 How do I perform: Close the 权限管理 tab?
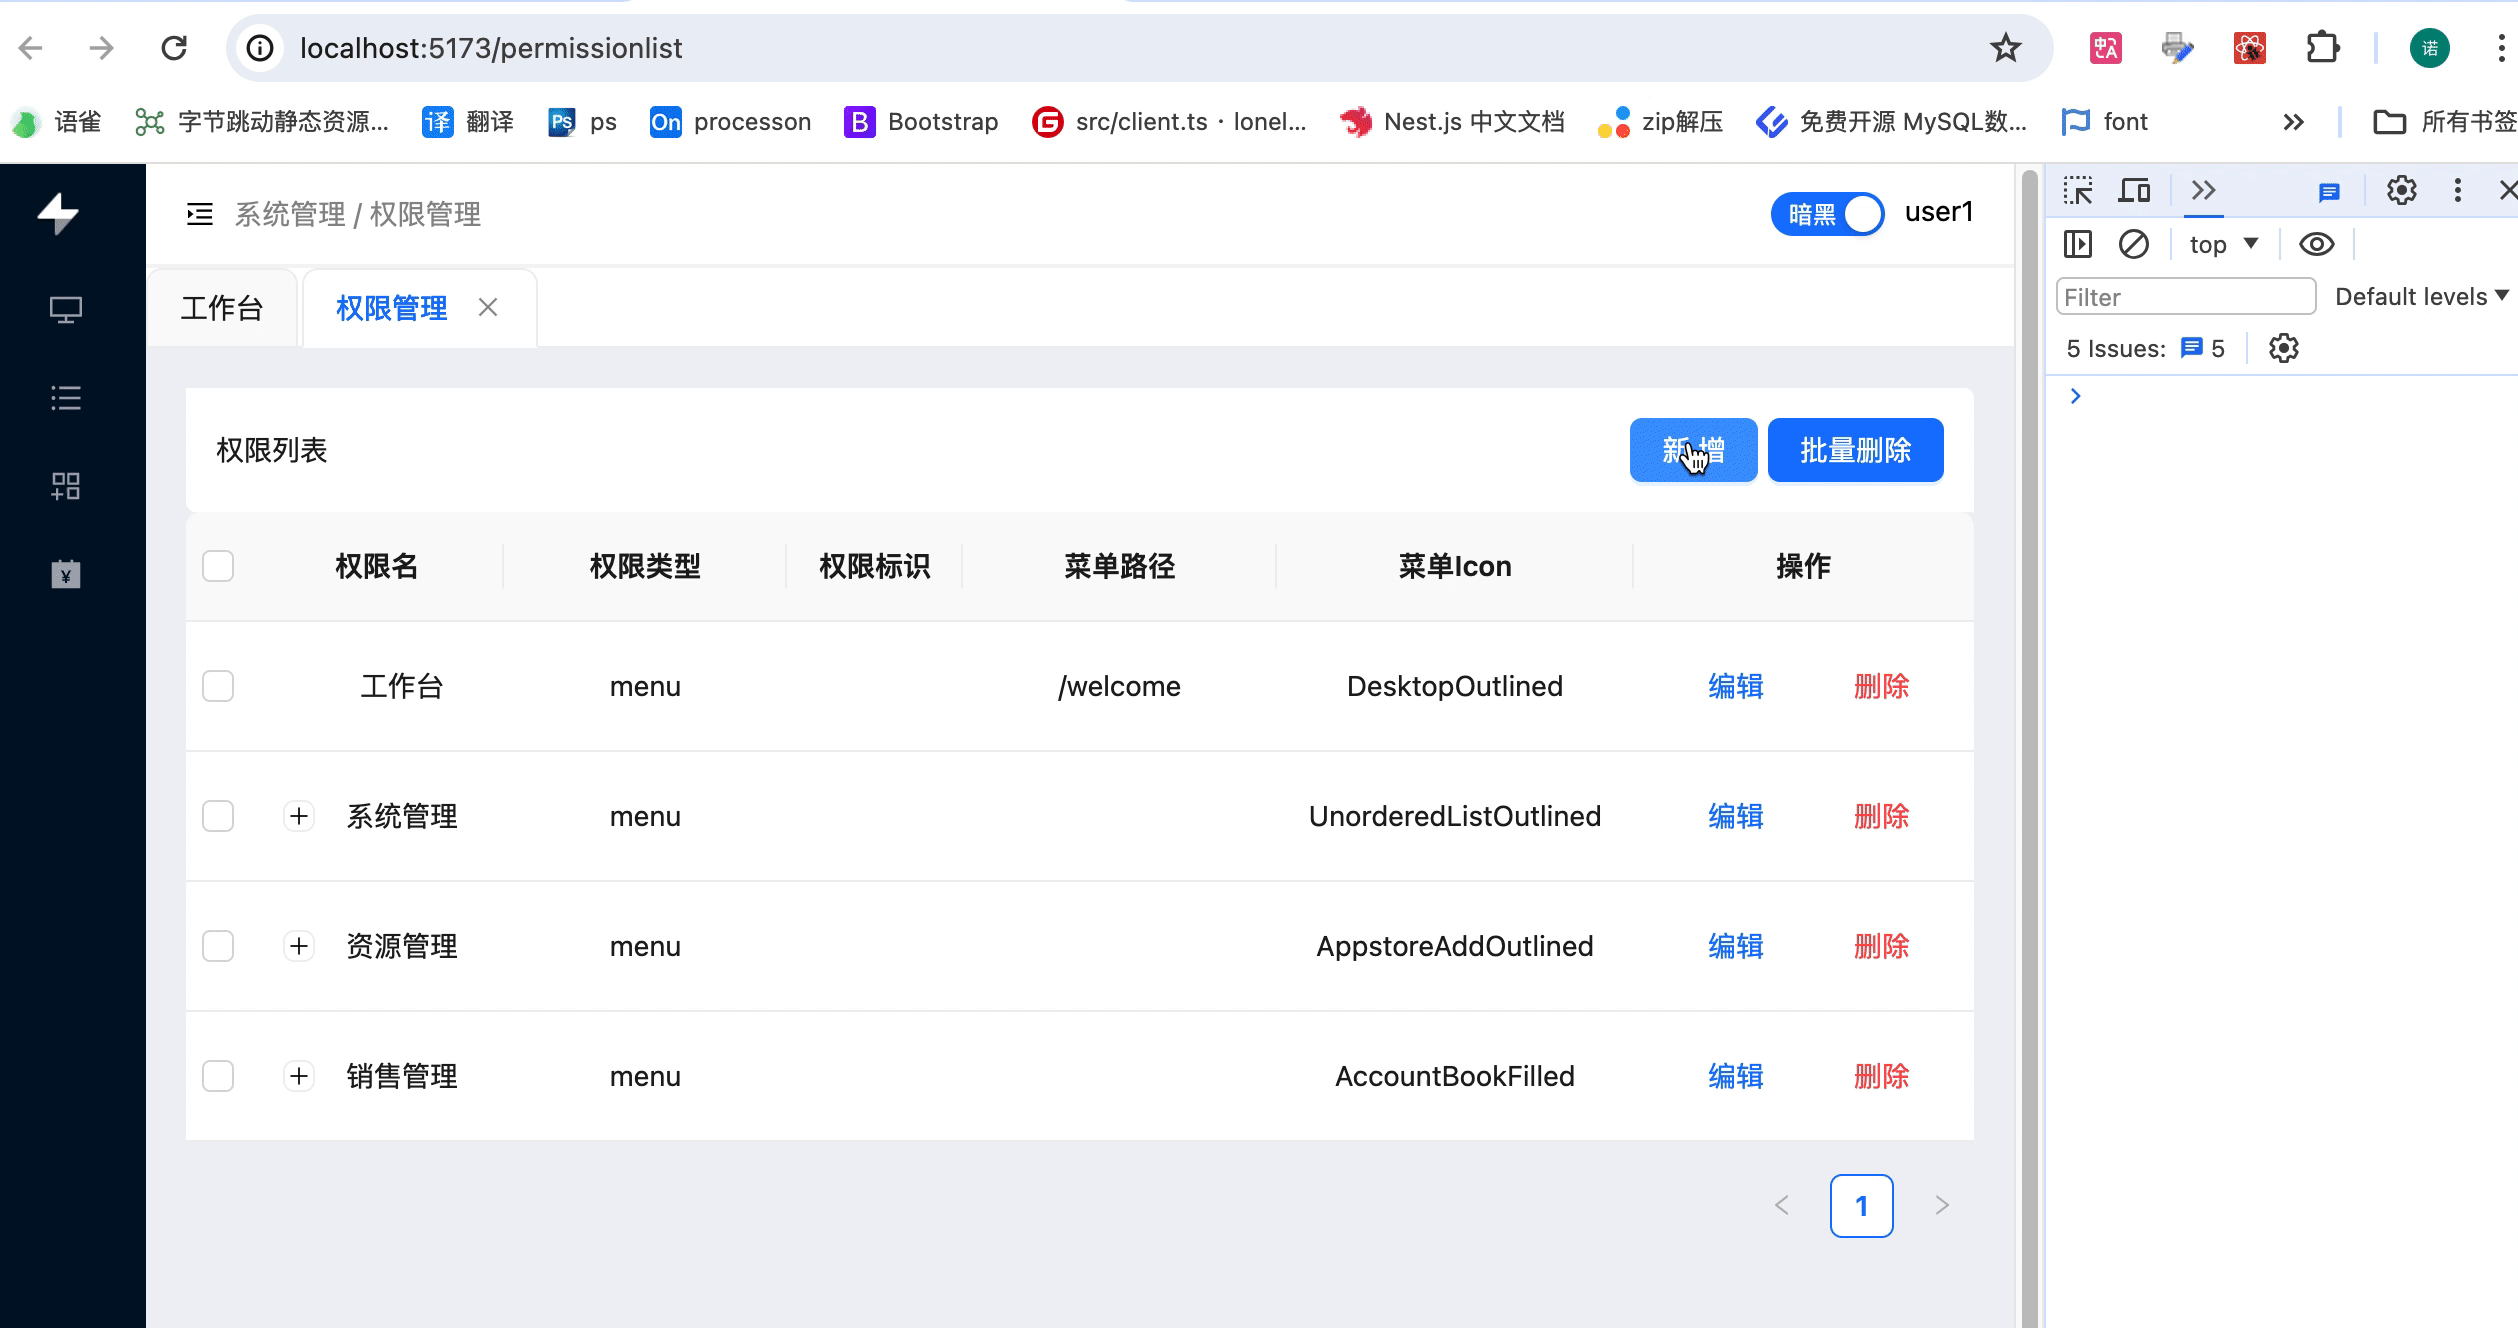pos(488,308)
